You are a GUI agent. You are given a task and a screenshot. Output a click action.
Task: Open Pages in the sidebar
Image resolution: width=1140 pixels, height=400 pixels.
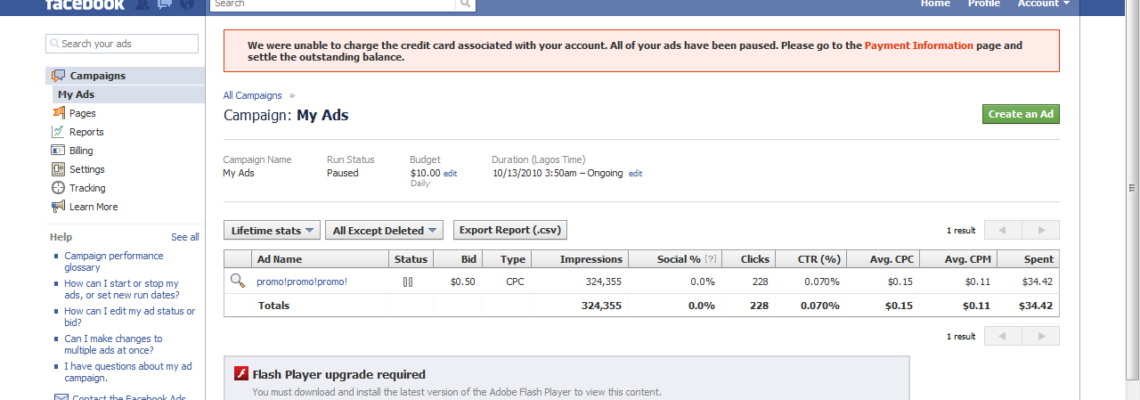(x=82, y=113)
